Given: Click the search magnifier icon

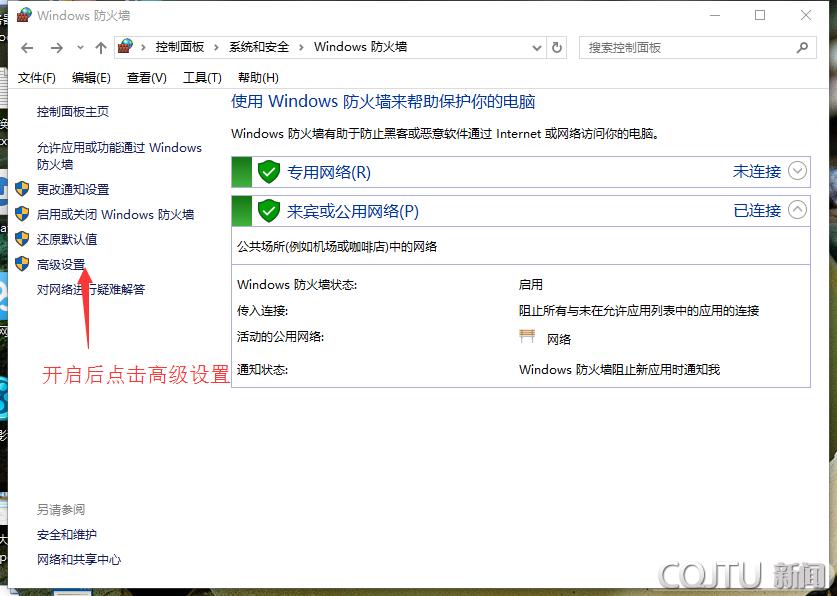Looking at the screenshot, I should click(x=802, y=48).
